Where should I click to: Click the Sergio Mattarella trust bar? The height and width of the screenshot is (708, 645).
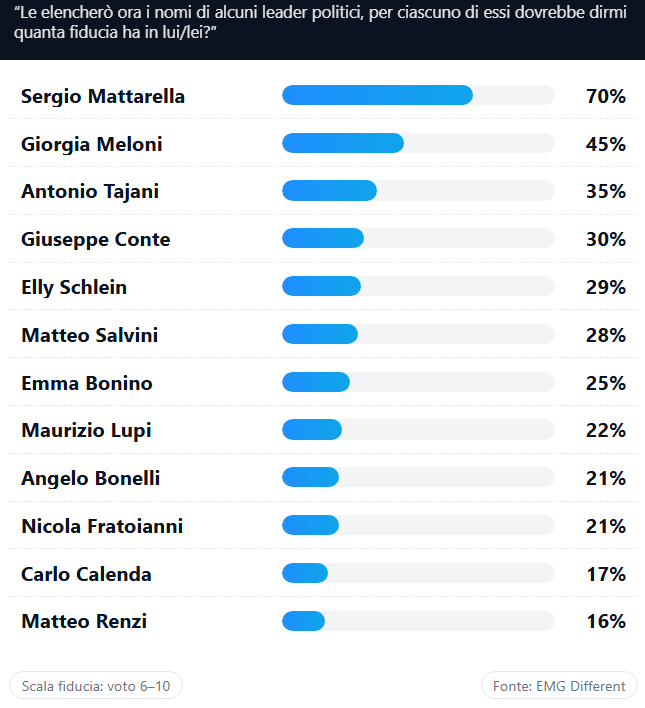(418, 95)
